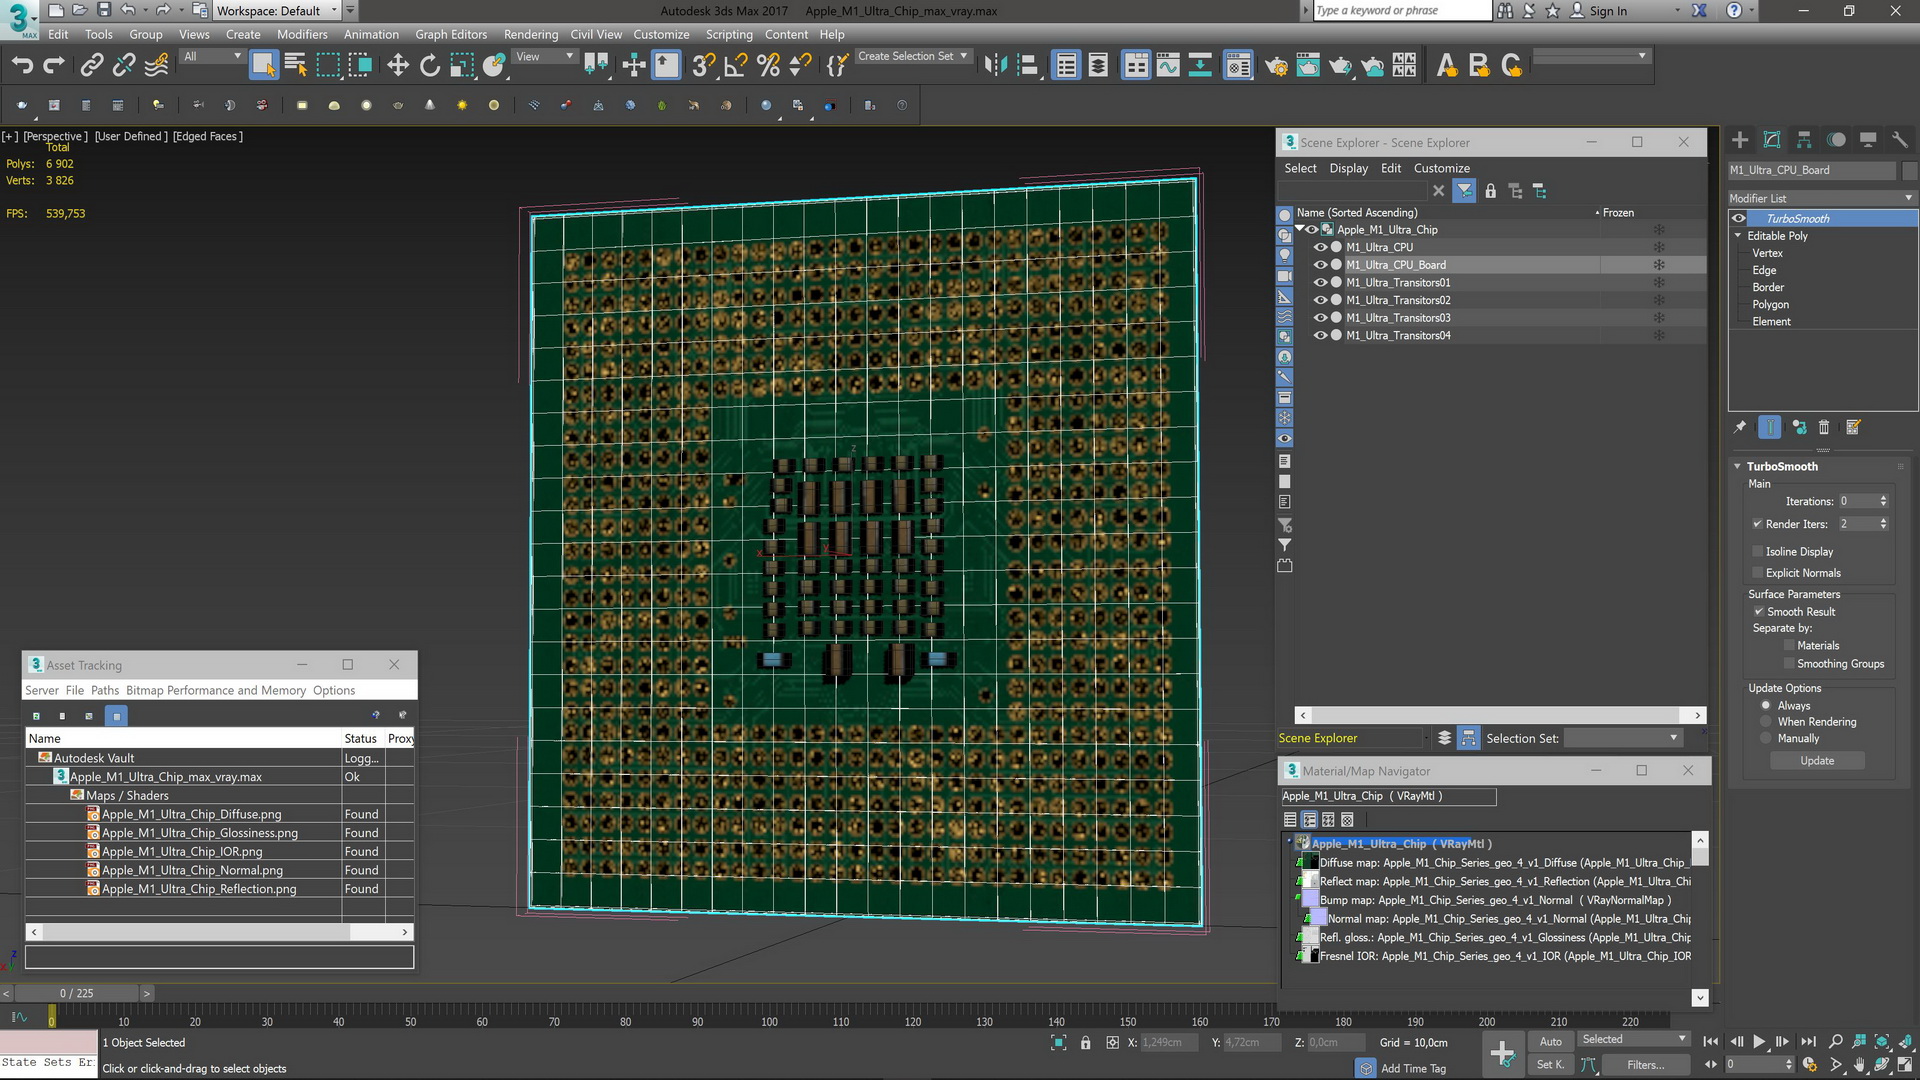Click the Always radio button in Update Options

(1764, 704)
